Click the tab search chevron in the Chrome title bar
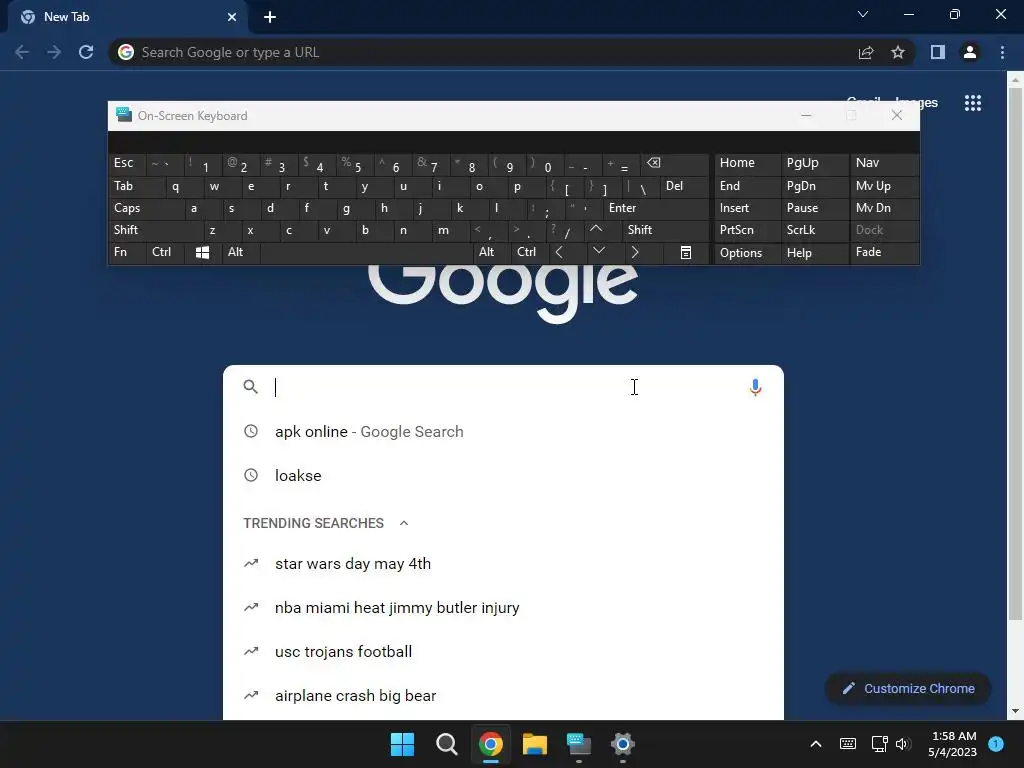 pyautogui.click(x=863, y=14)
